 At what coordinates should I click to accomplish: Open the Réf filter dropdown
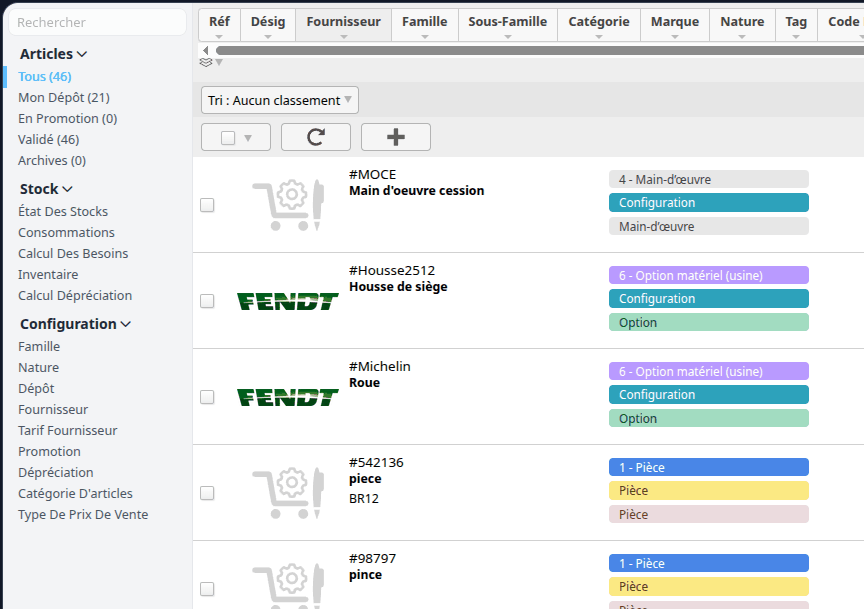coord(219,25)
